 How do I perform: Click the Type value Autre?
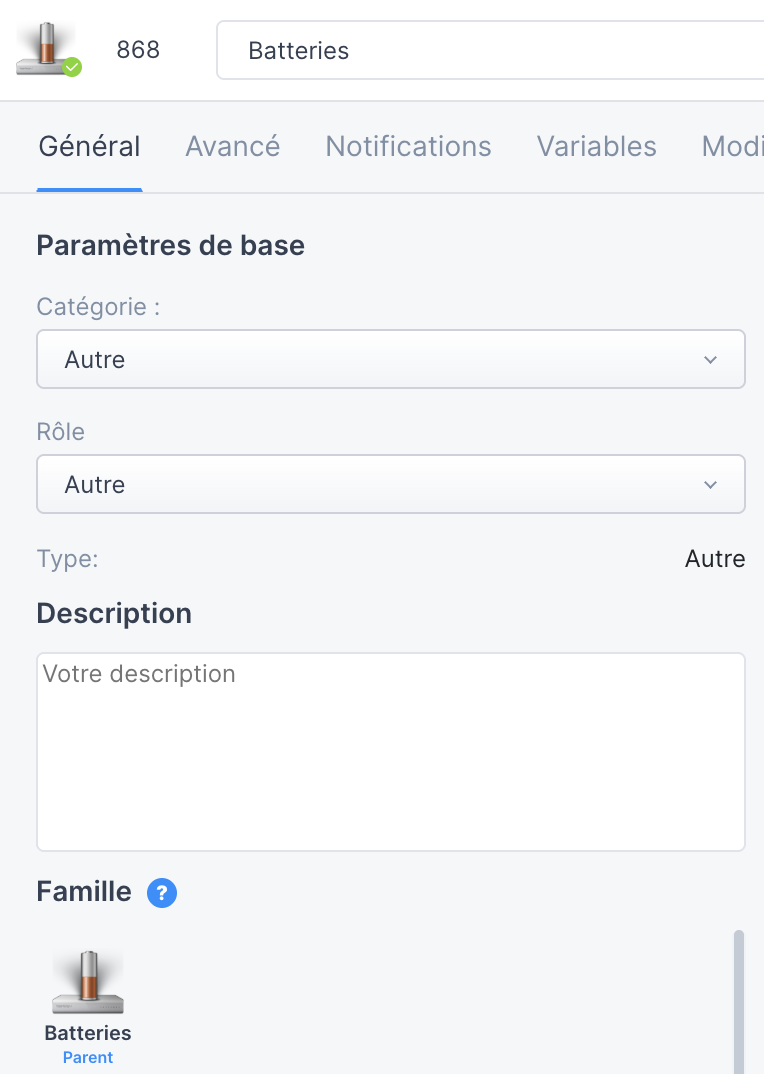tap(715, 559)
